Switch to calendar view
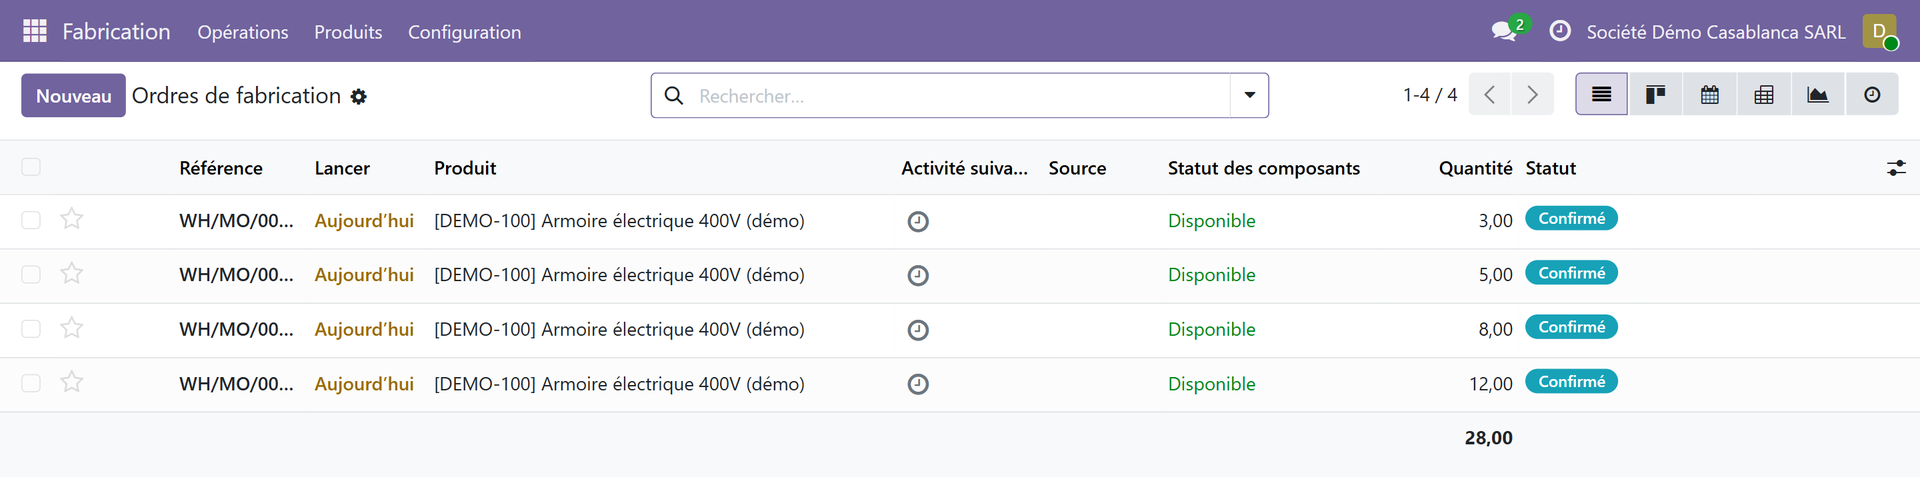 pyautogui.click(x=1710, y=95)
